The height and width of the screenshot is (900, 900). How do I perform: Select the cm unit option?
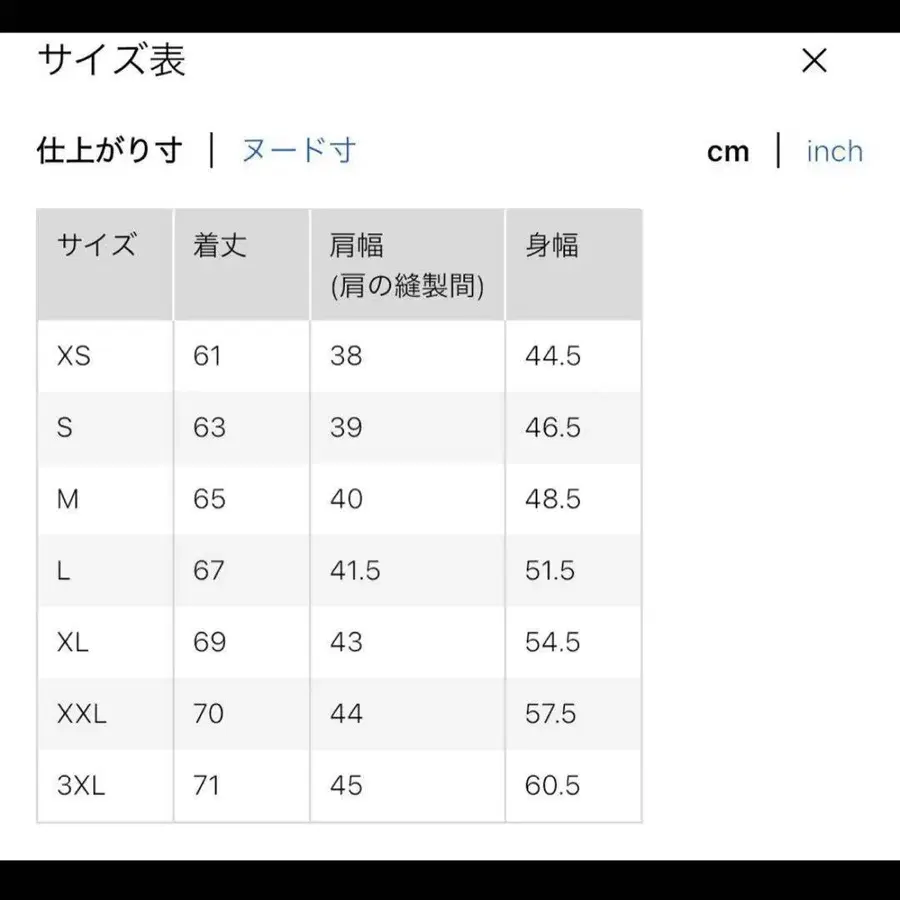[728, 150]
